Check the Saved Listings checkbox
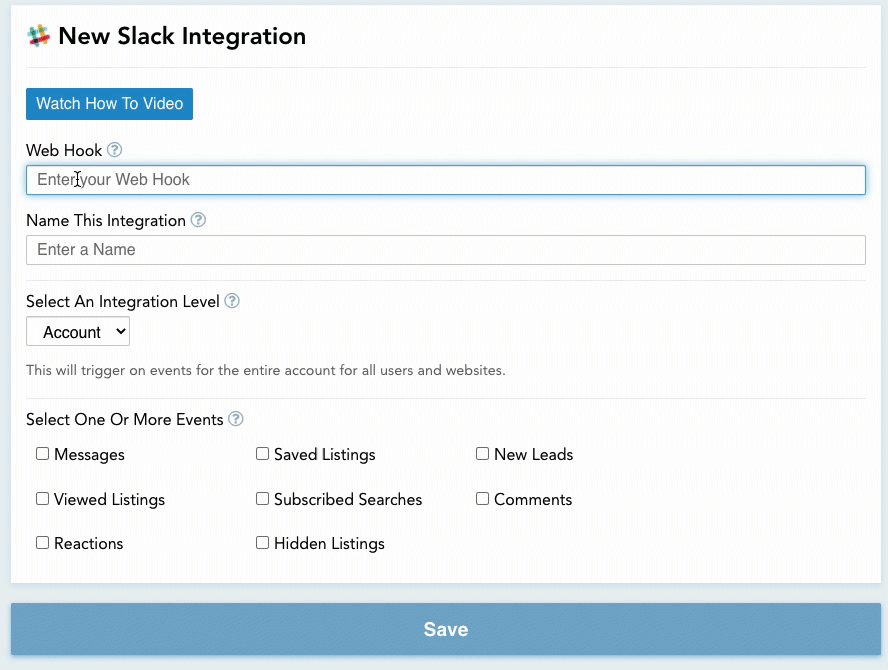Image resolution: width=888 pixels, height=670 pixels. (262, 454)
